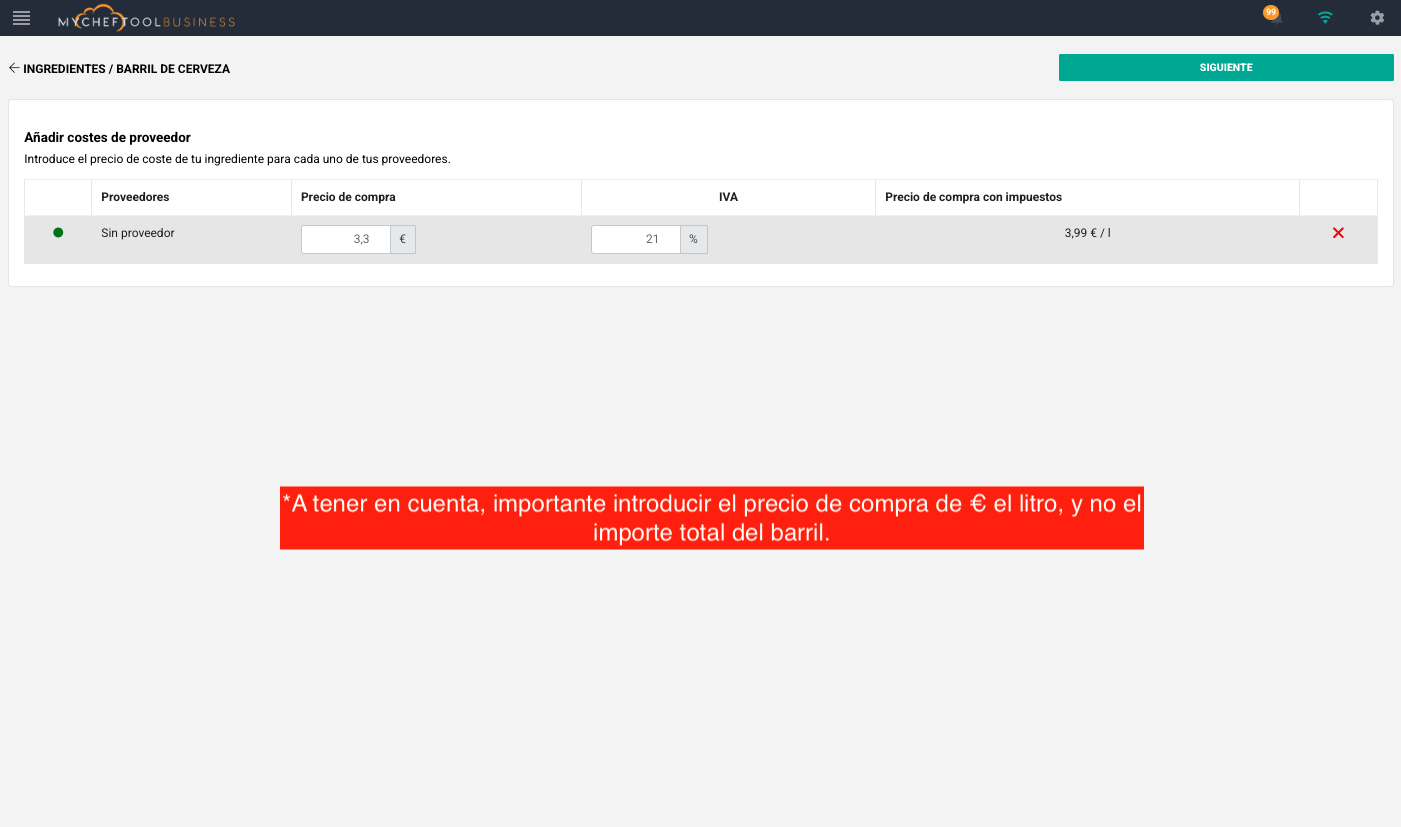Click the Precio de compra column header
This screenshot has width=1401, height=827.
pyautogui.click(x=348, y=197)
